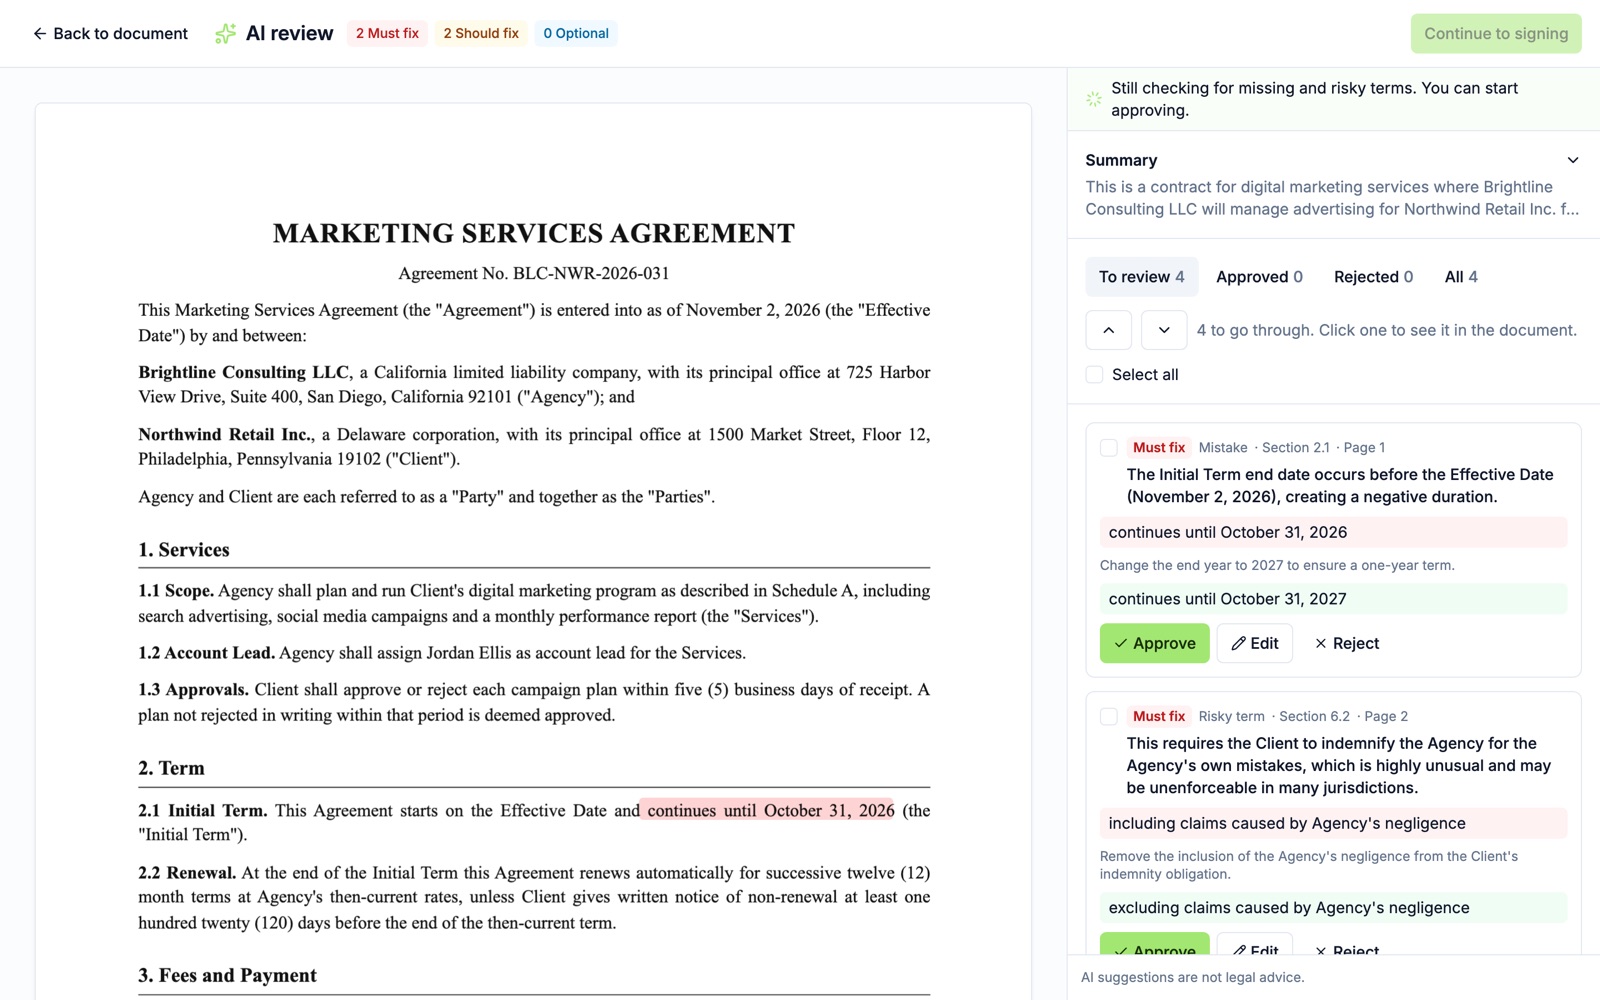The image size is (1600, 1000).
Task: Click the '3. Fees and Payment' heading
Action: pos(227,975)
